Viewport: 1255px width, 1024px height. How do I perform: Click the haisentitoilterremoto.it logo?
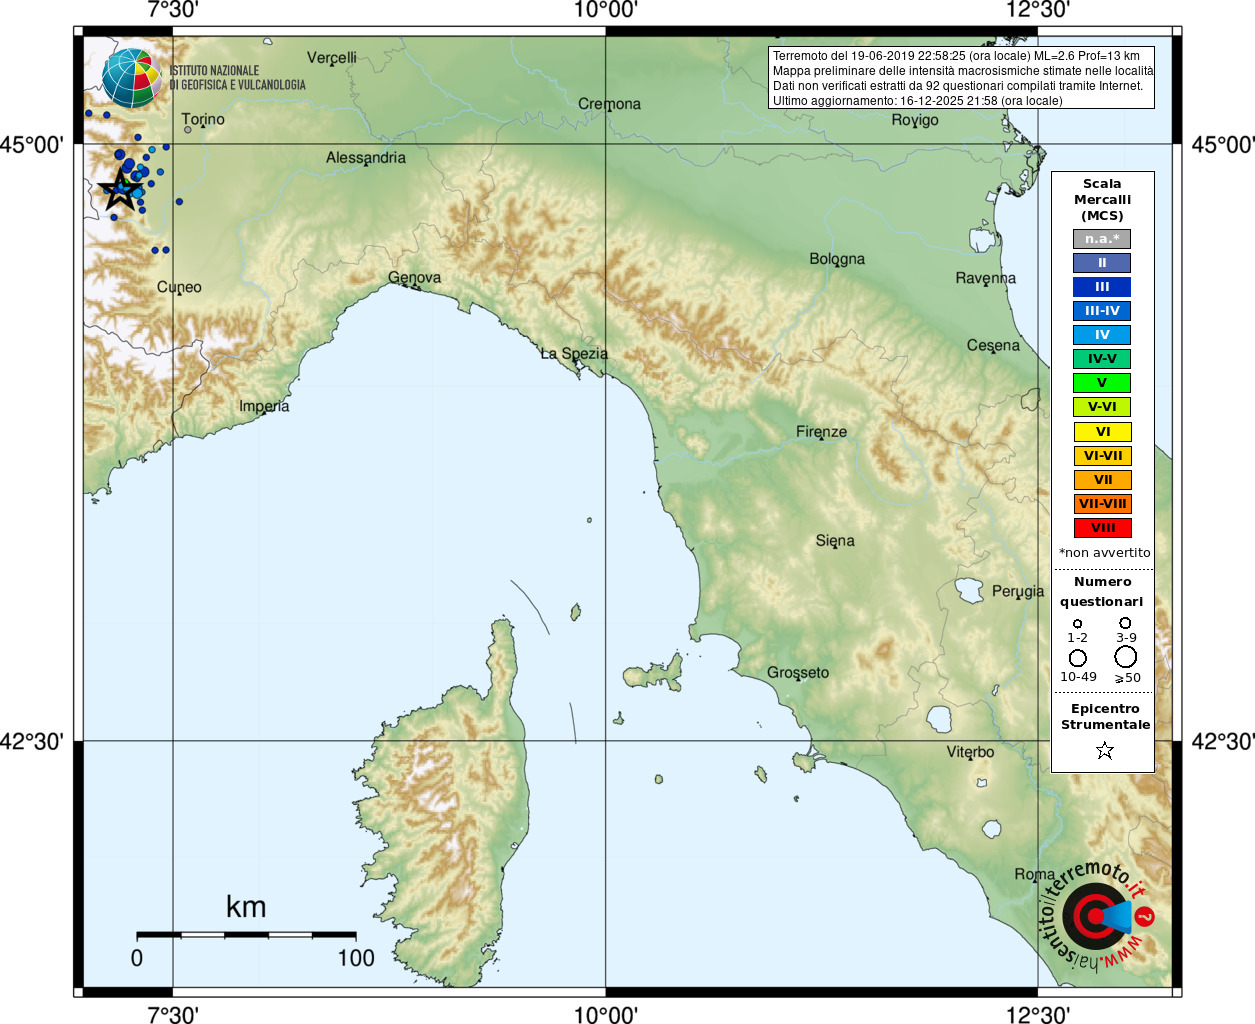tap(1096, 915)
